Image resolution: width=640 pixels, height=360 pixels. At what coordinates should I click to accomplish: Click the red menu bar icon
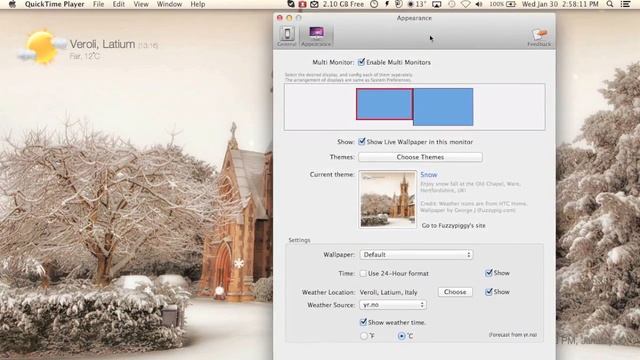coord(302,4)
